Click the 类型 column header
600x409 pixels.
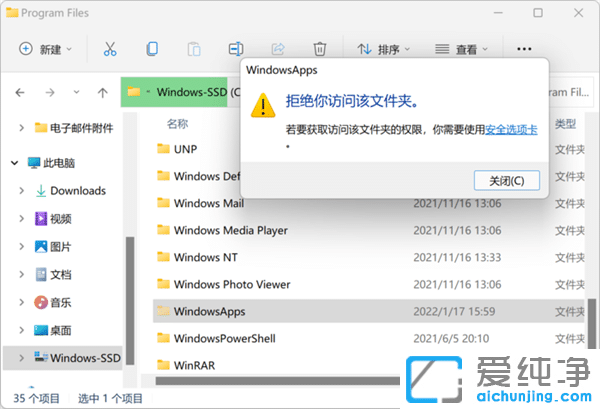[565, 124]
